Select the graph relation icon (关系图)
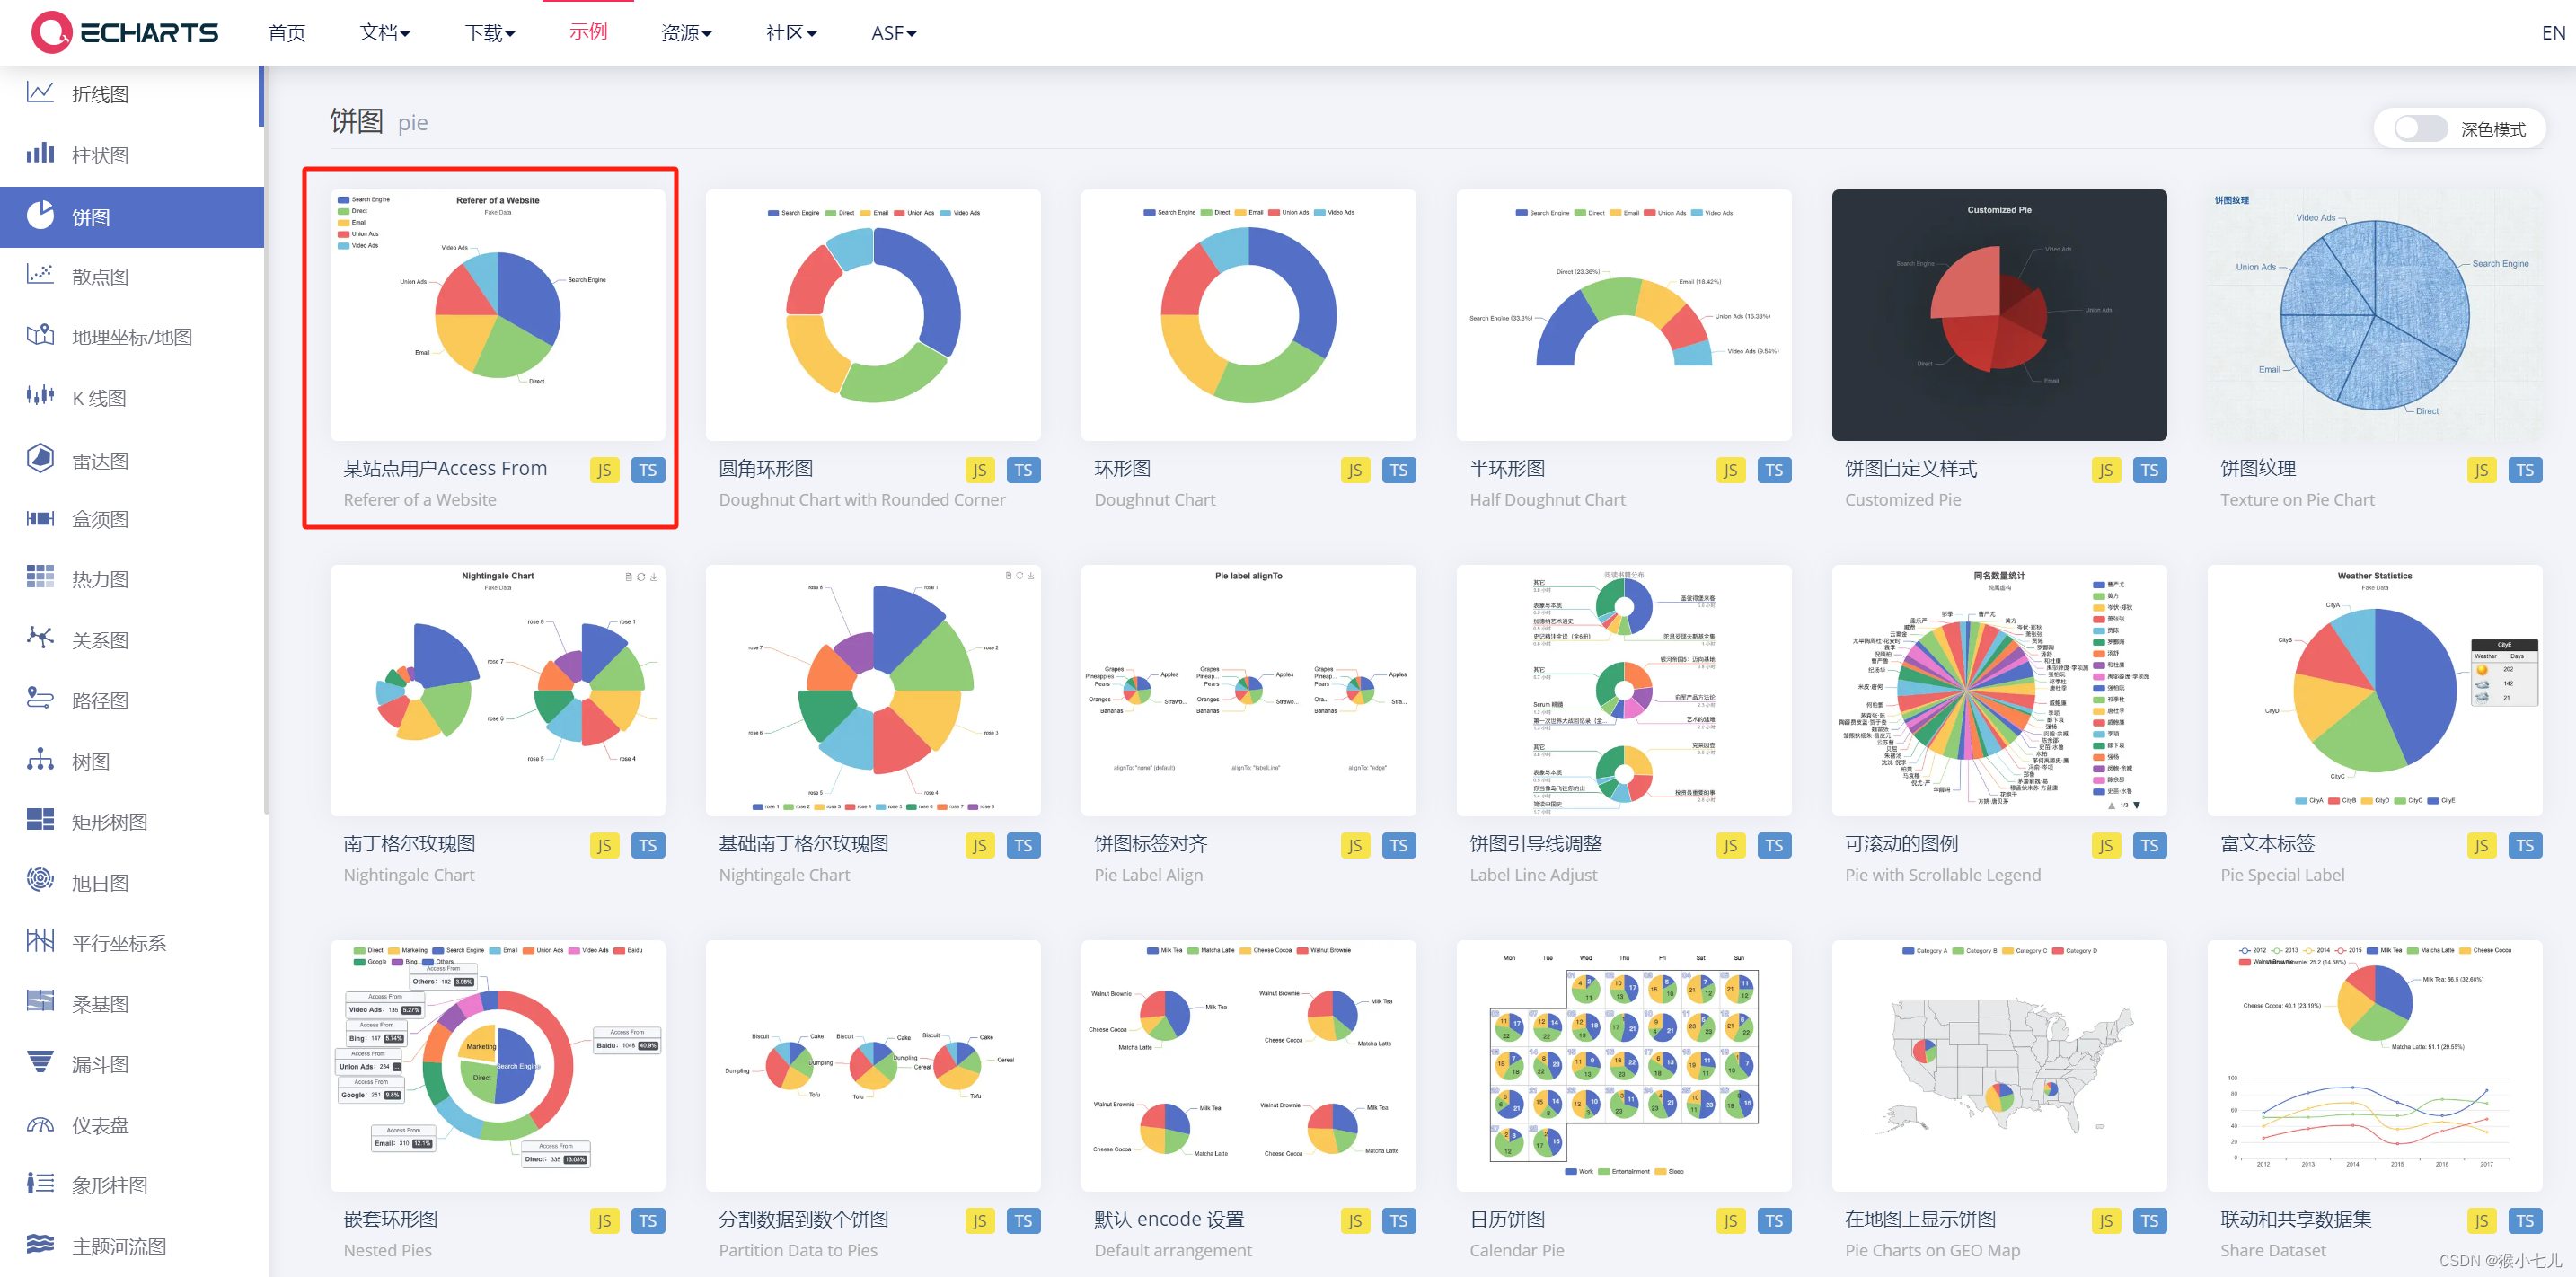 click(40, 638)
